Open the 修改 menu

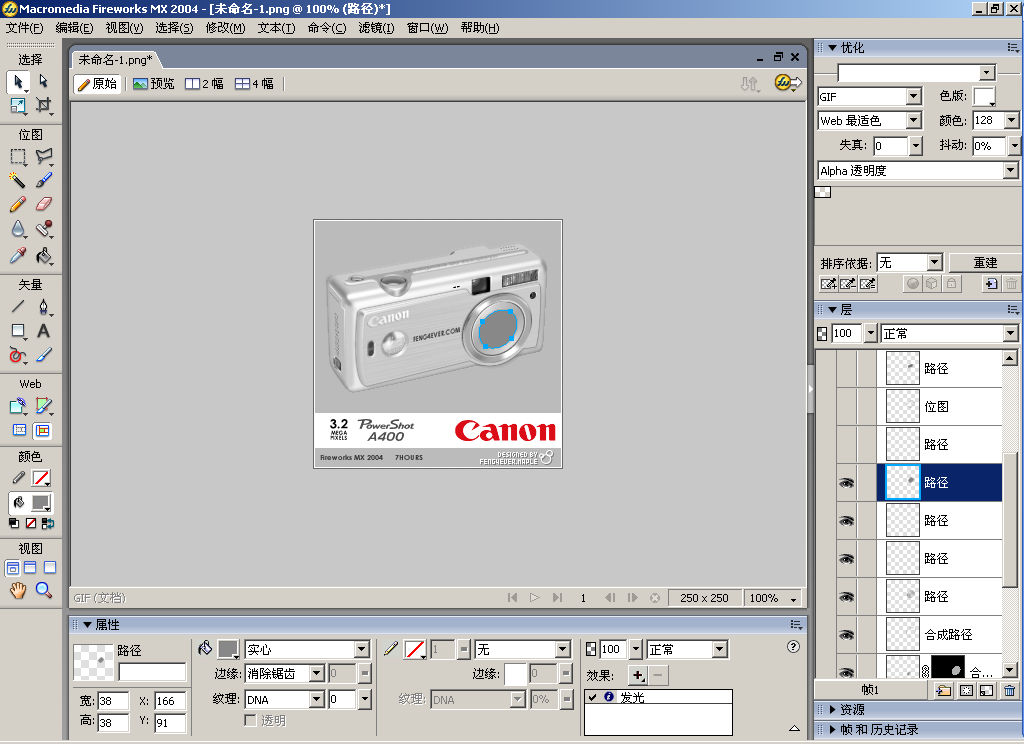[x=225, y=28]
